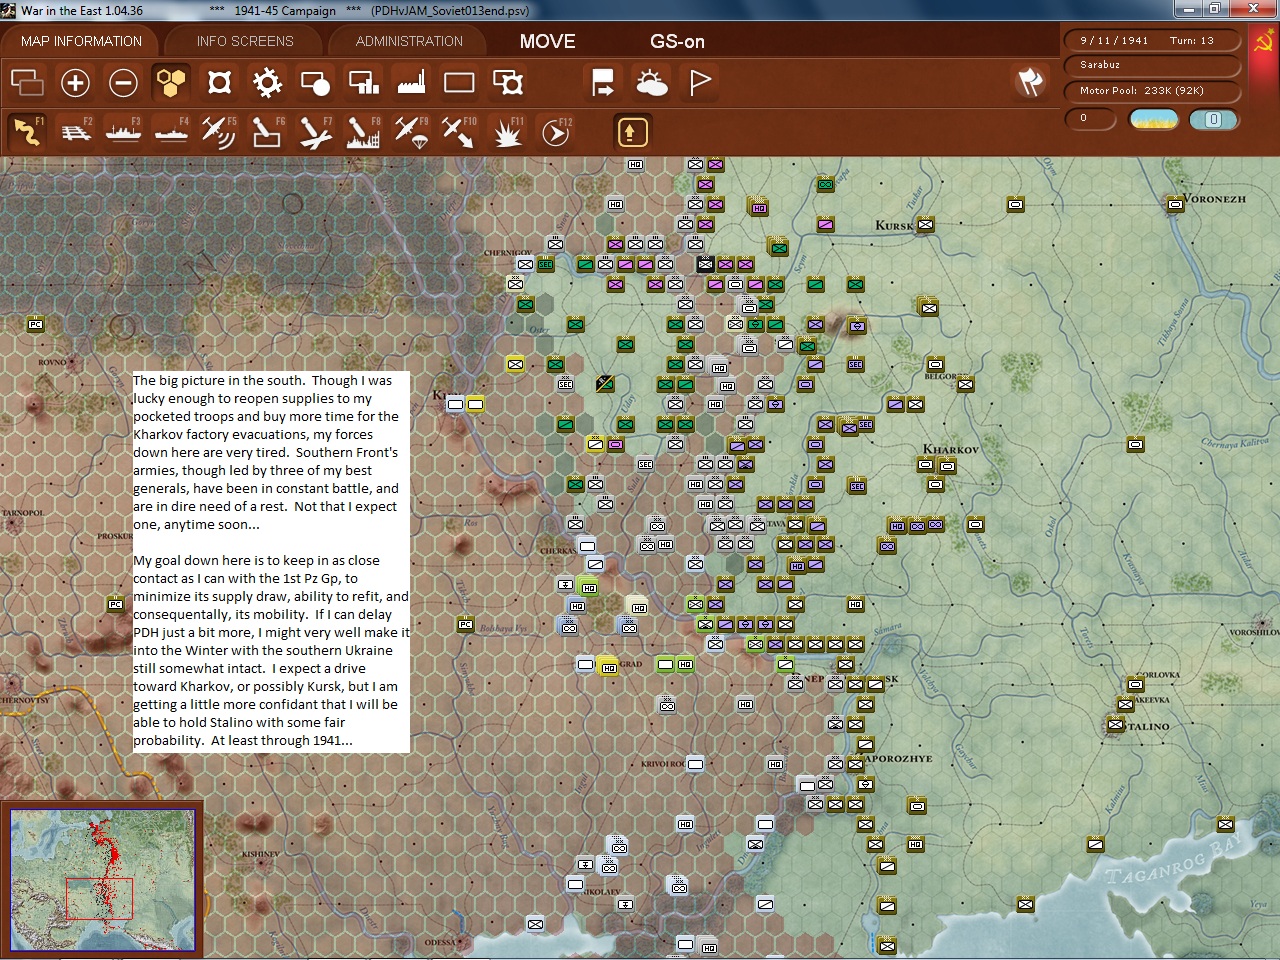The image size is (1280, 960).
Task: Click the F11 explosion icon
Action: pos(507,131)
